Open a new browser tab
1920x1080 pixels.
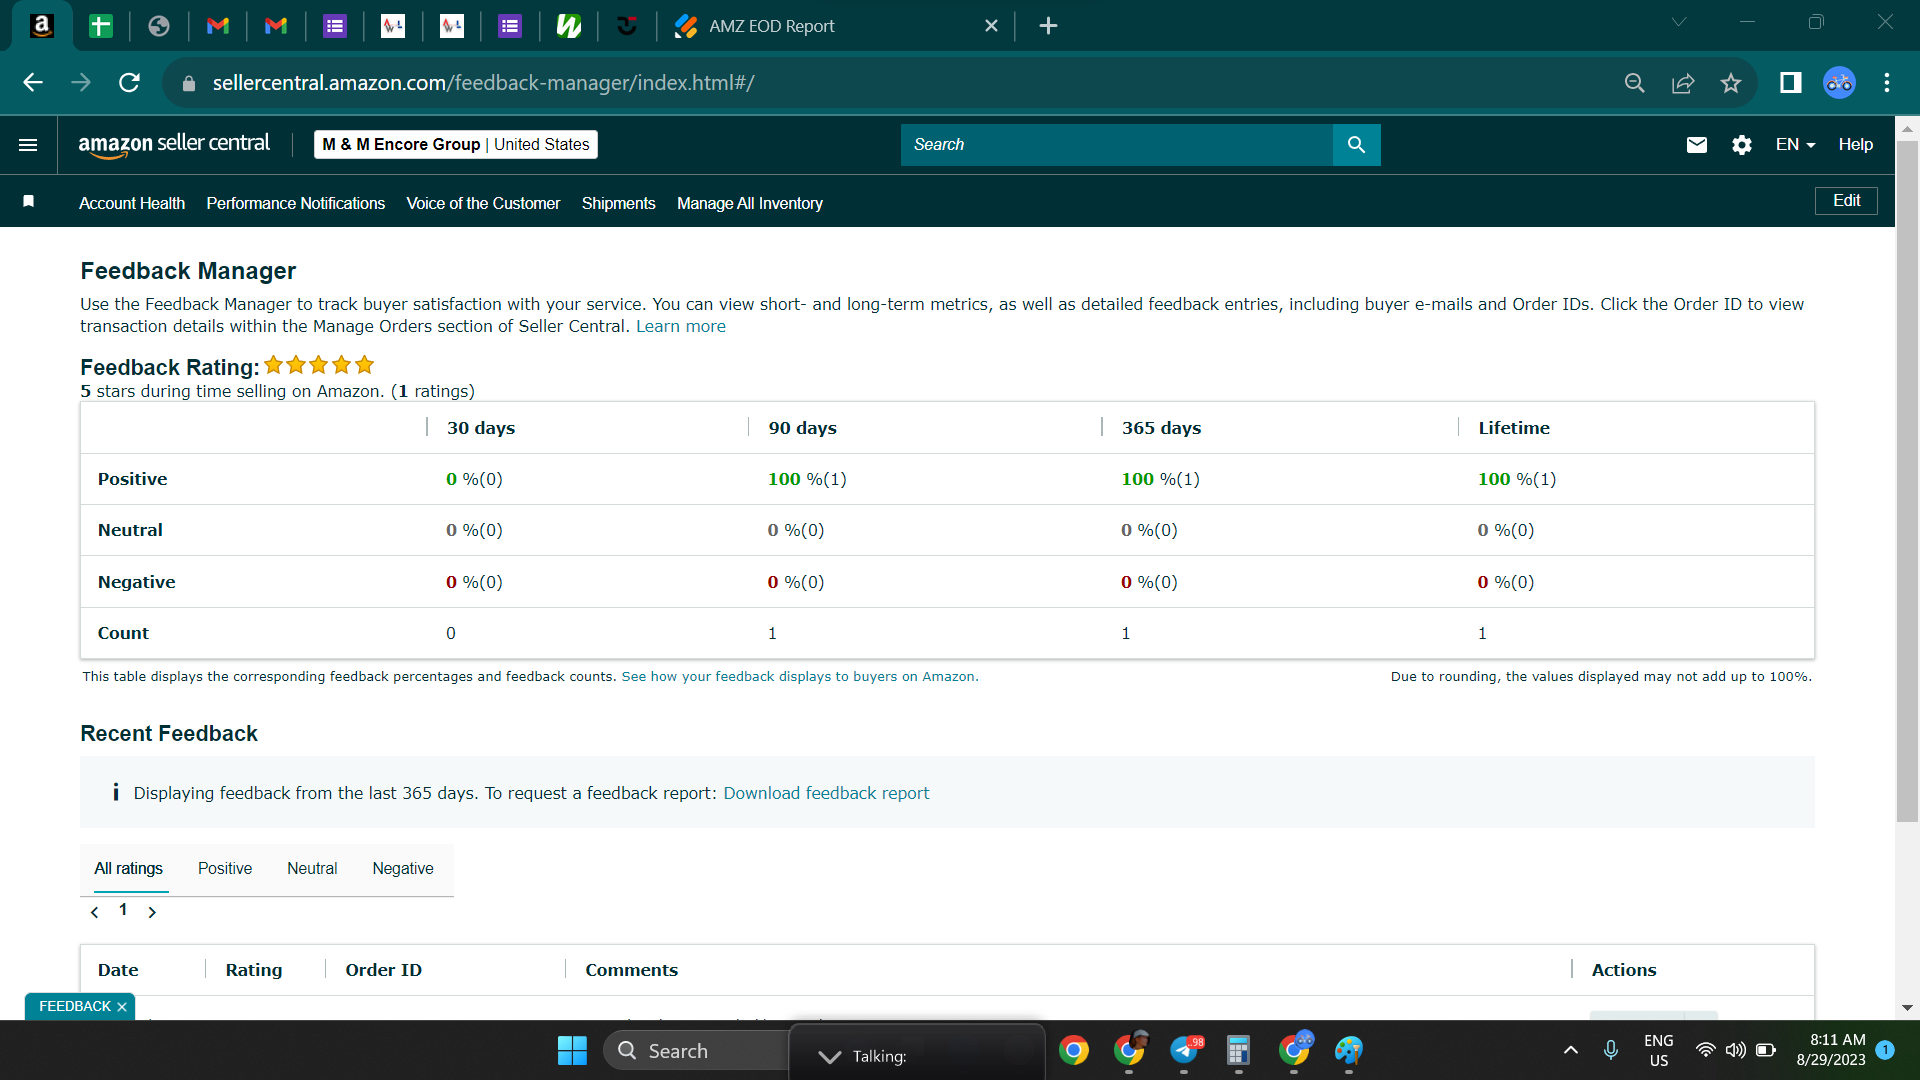pos(1048,26)
